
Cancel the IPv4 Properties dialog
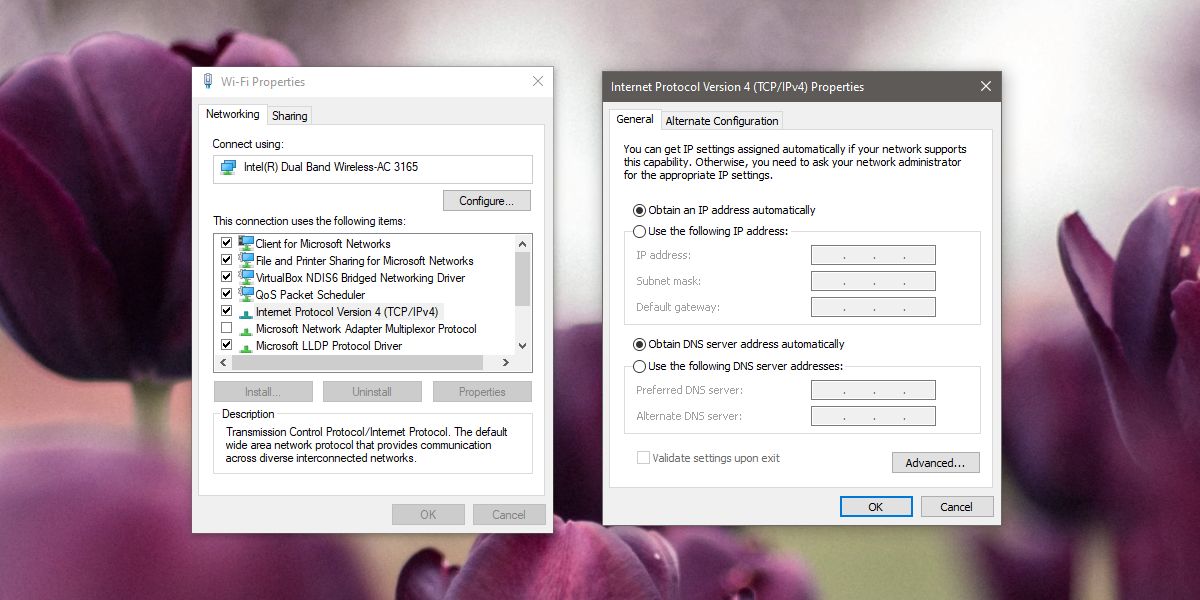(957, 507)
